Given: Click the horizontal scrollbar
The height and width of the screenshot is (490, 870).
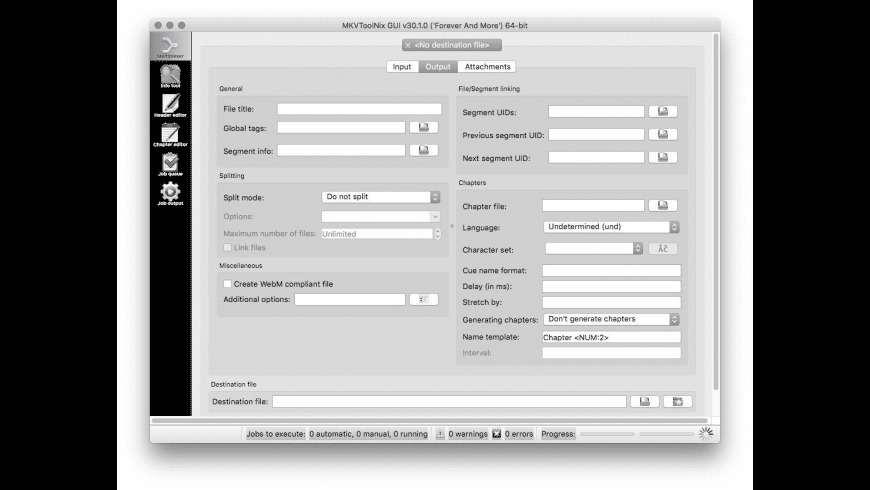Looking at the screenshot, I should [430, 421].
